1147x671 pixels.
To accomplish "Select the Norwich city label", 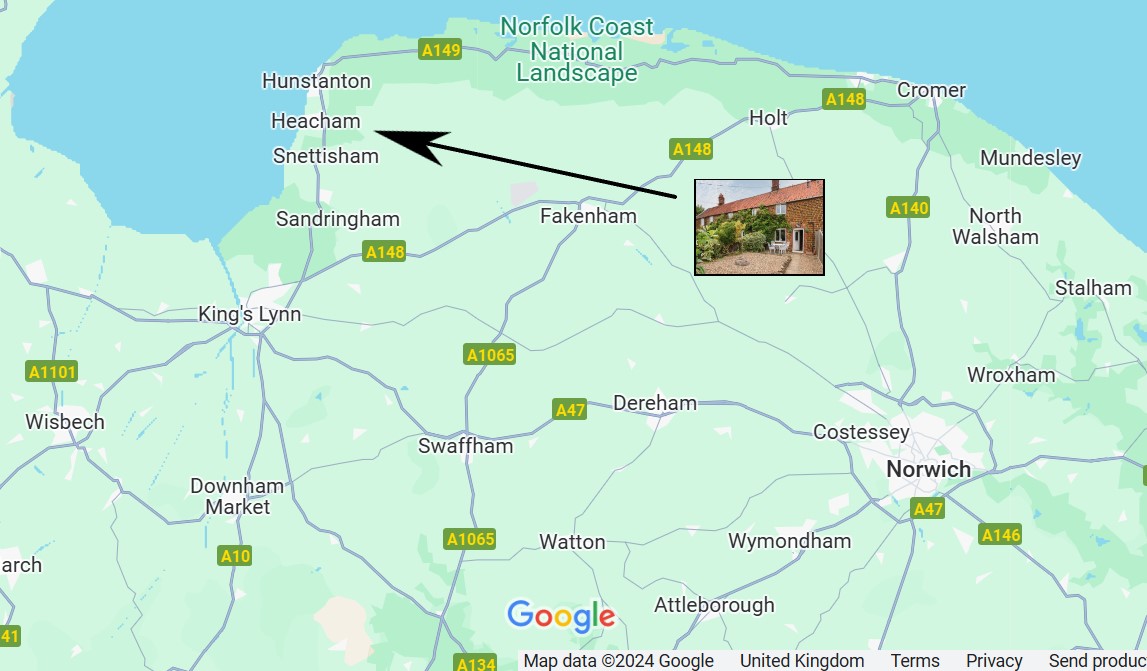I will (928, 469).
